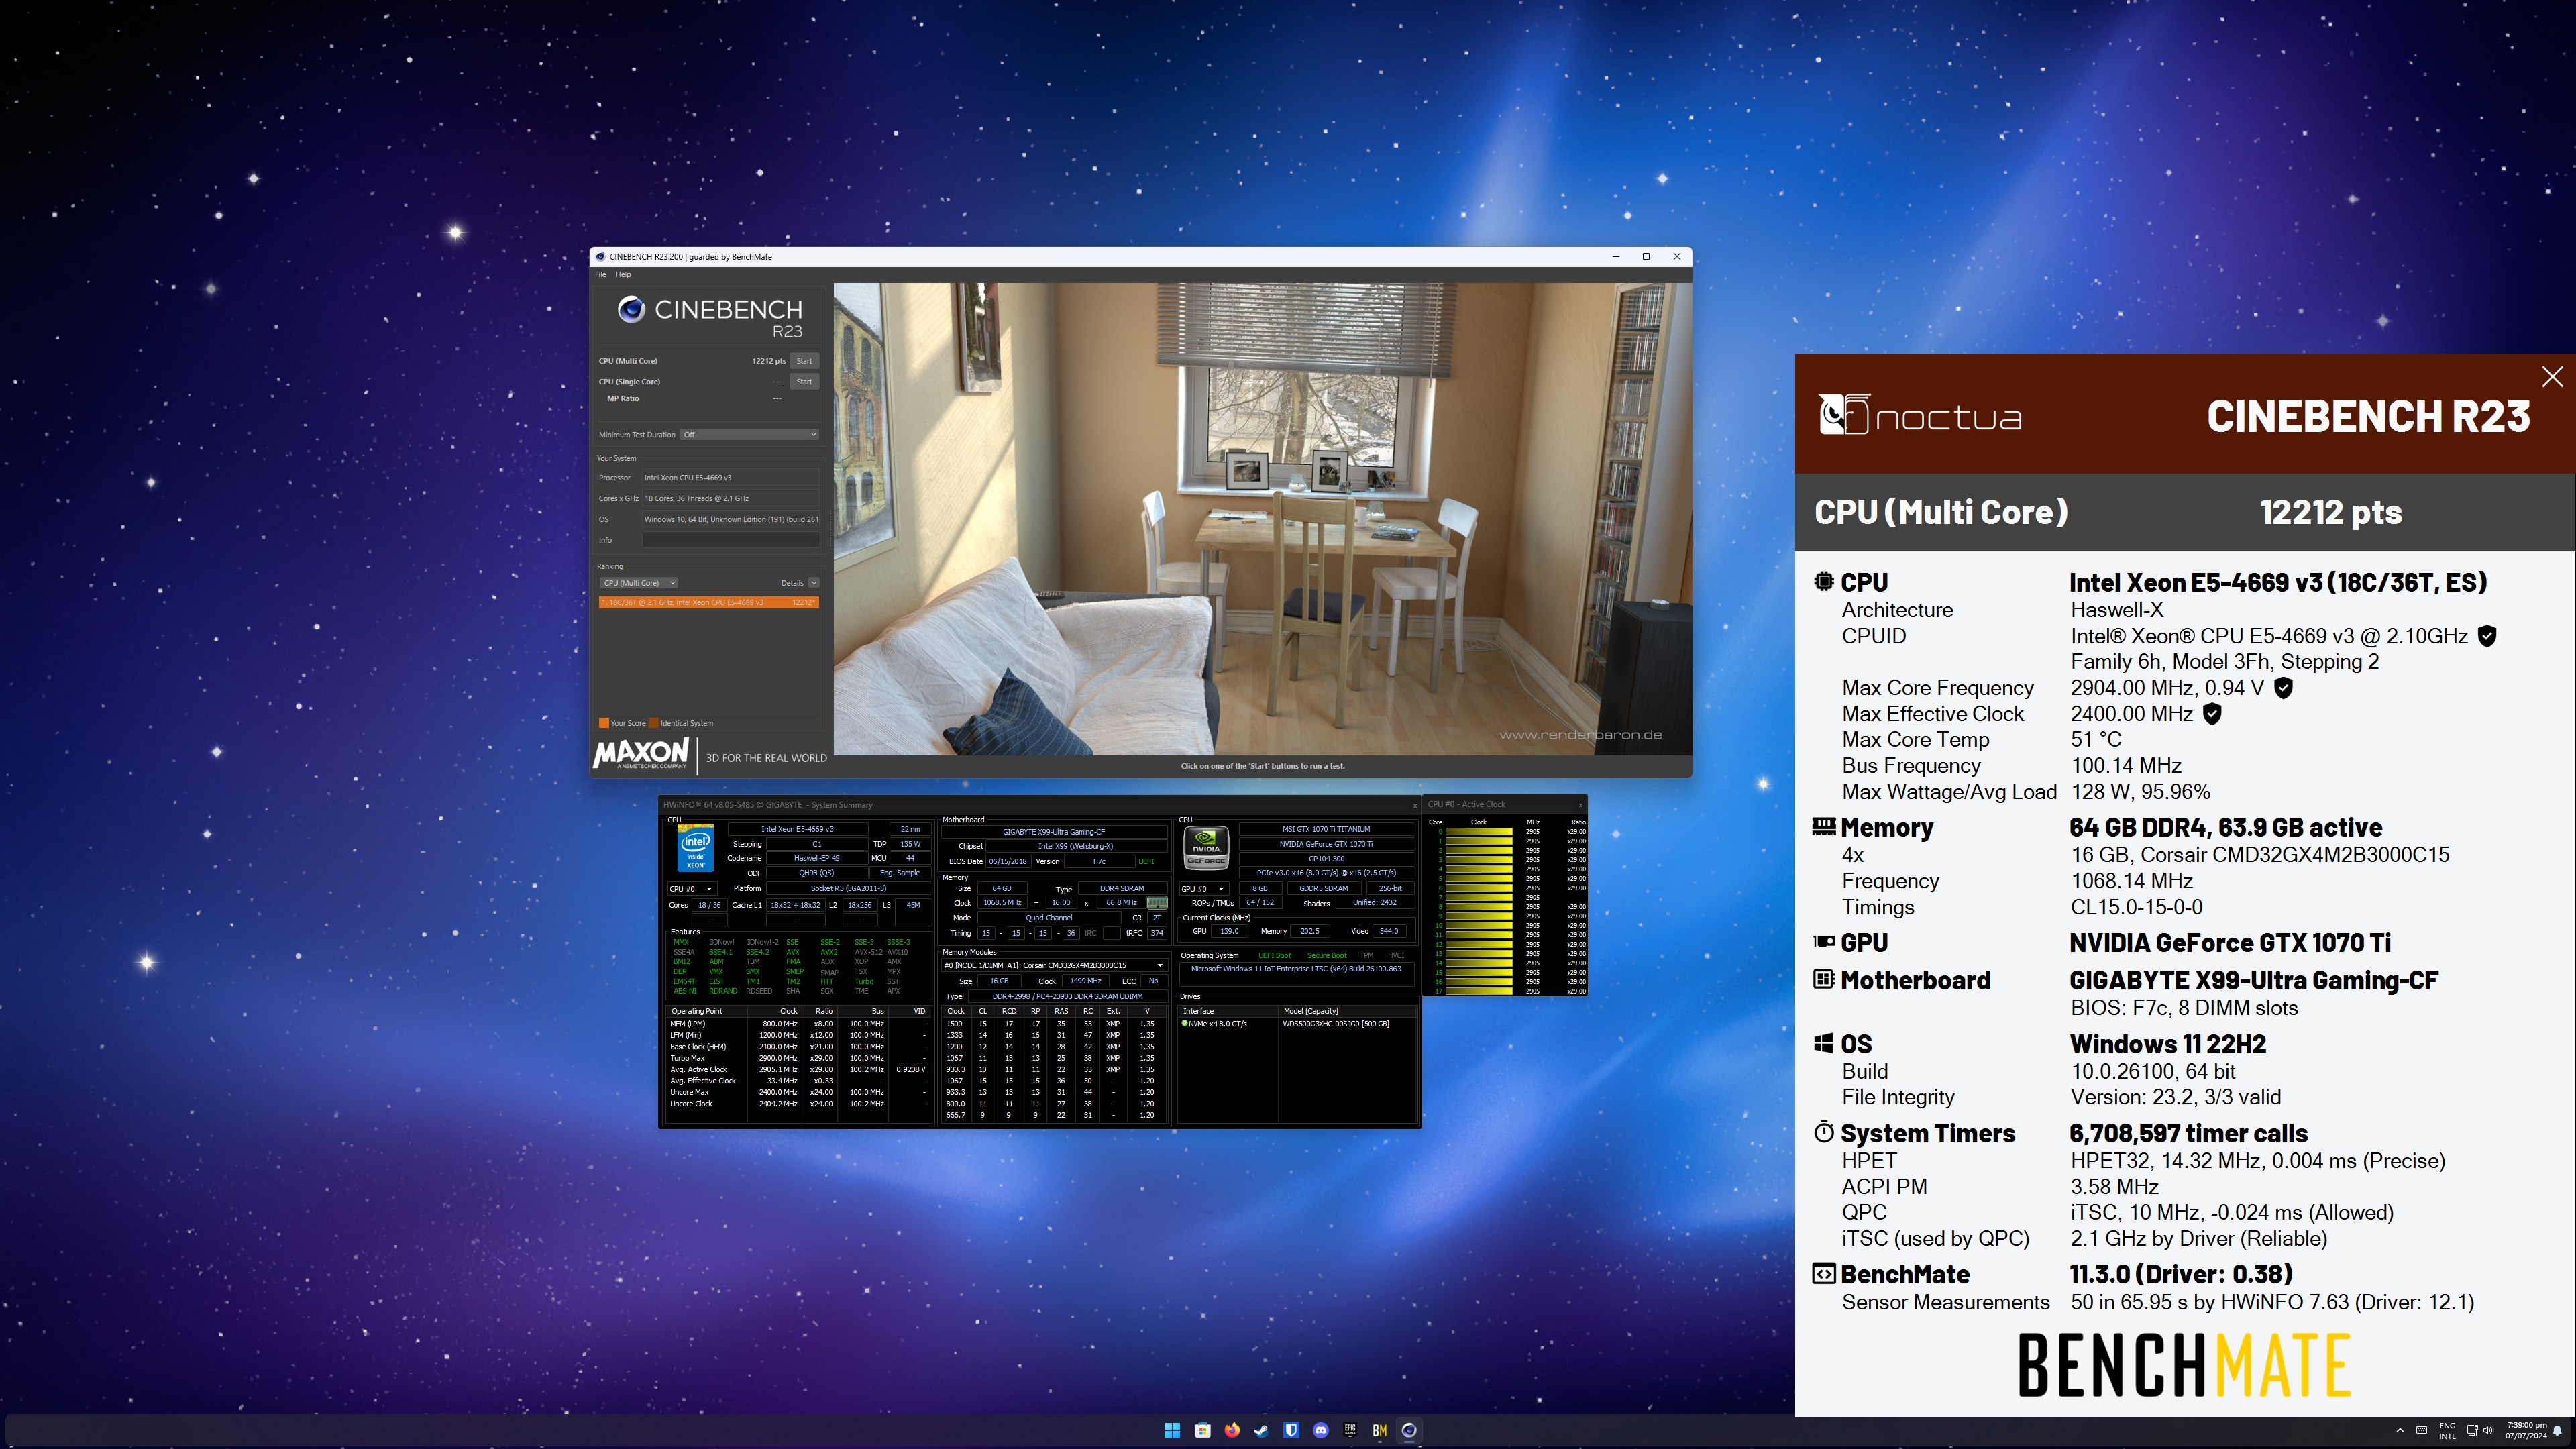Click the CPU chip icon in BenchMate
The height and width of the screenshot is (1449, 2576).
[1824, 581]
